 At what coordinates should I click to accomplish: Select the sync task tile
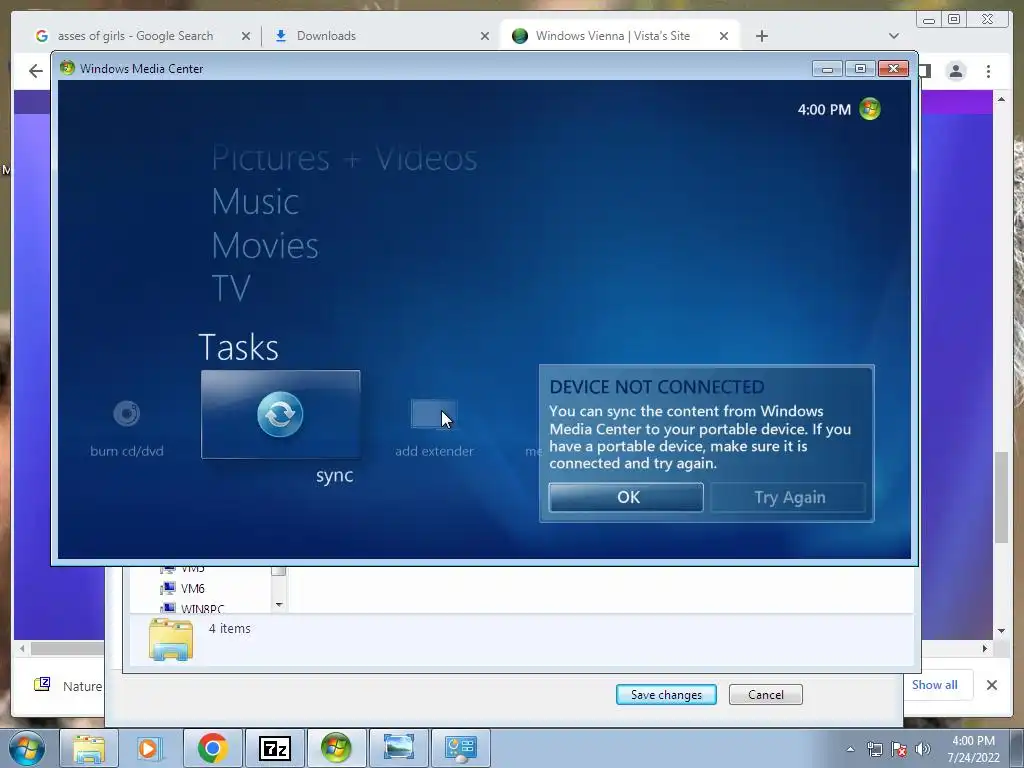(x=280, y=414)
